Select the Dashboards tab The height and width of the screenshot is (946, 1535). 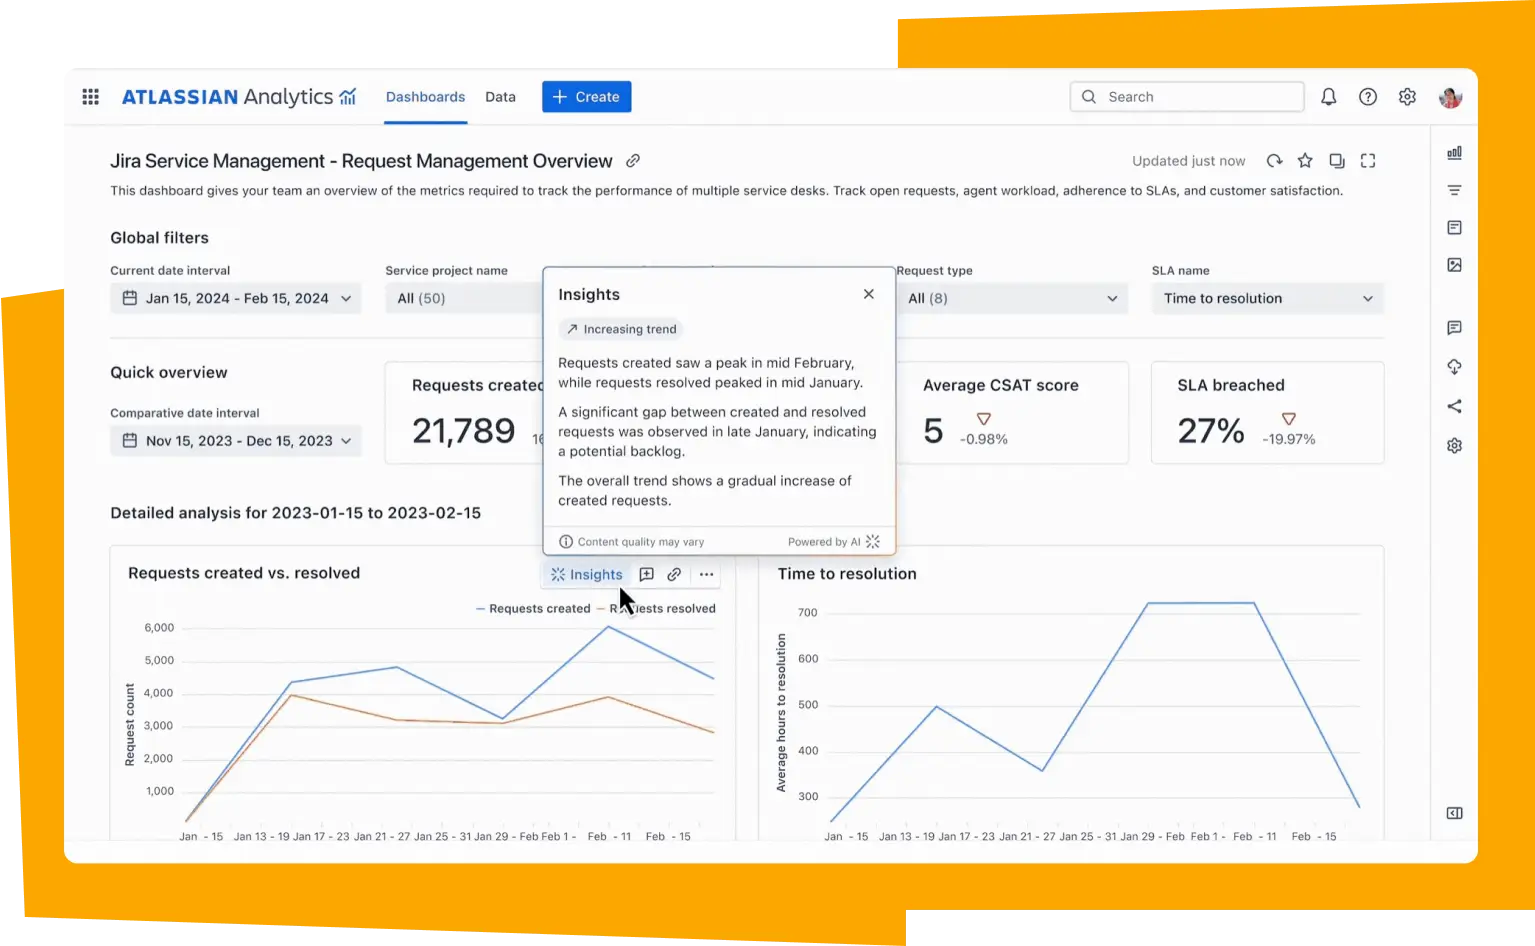(x=425, y=97)
